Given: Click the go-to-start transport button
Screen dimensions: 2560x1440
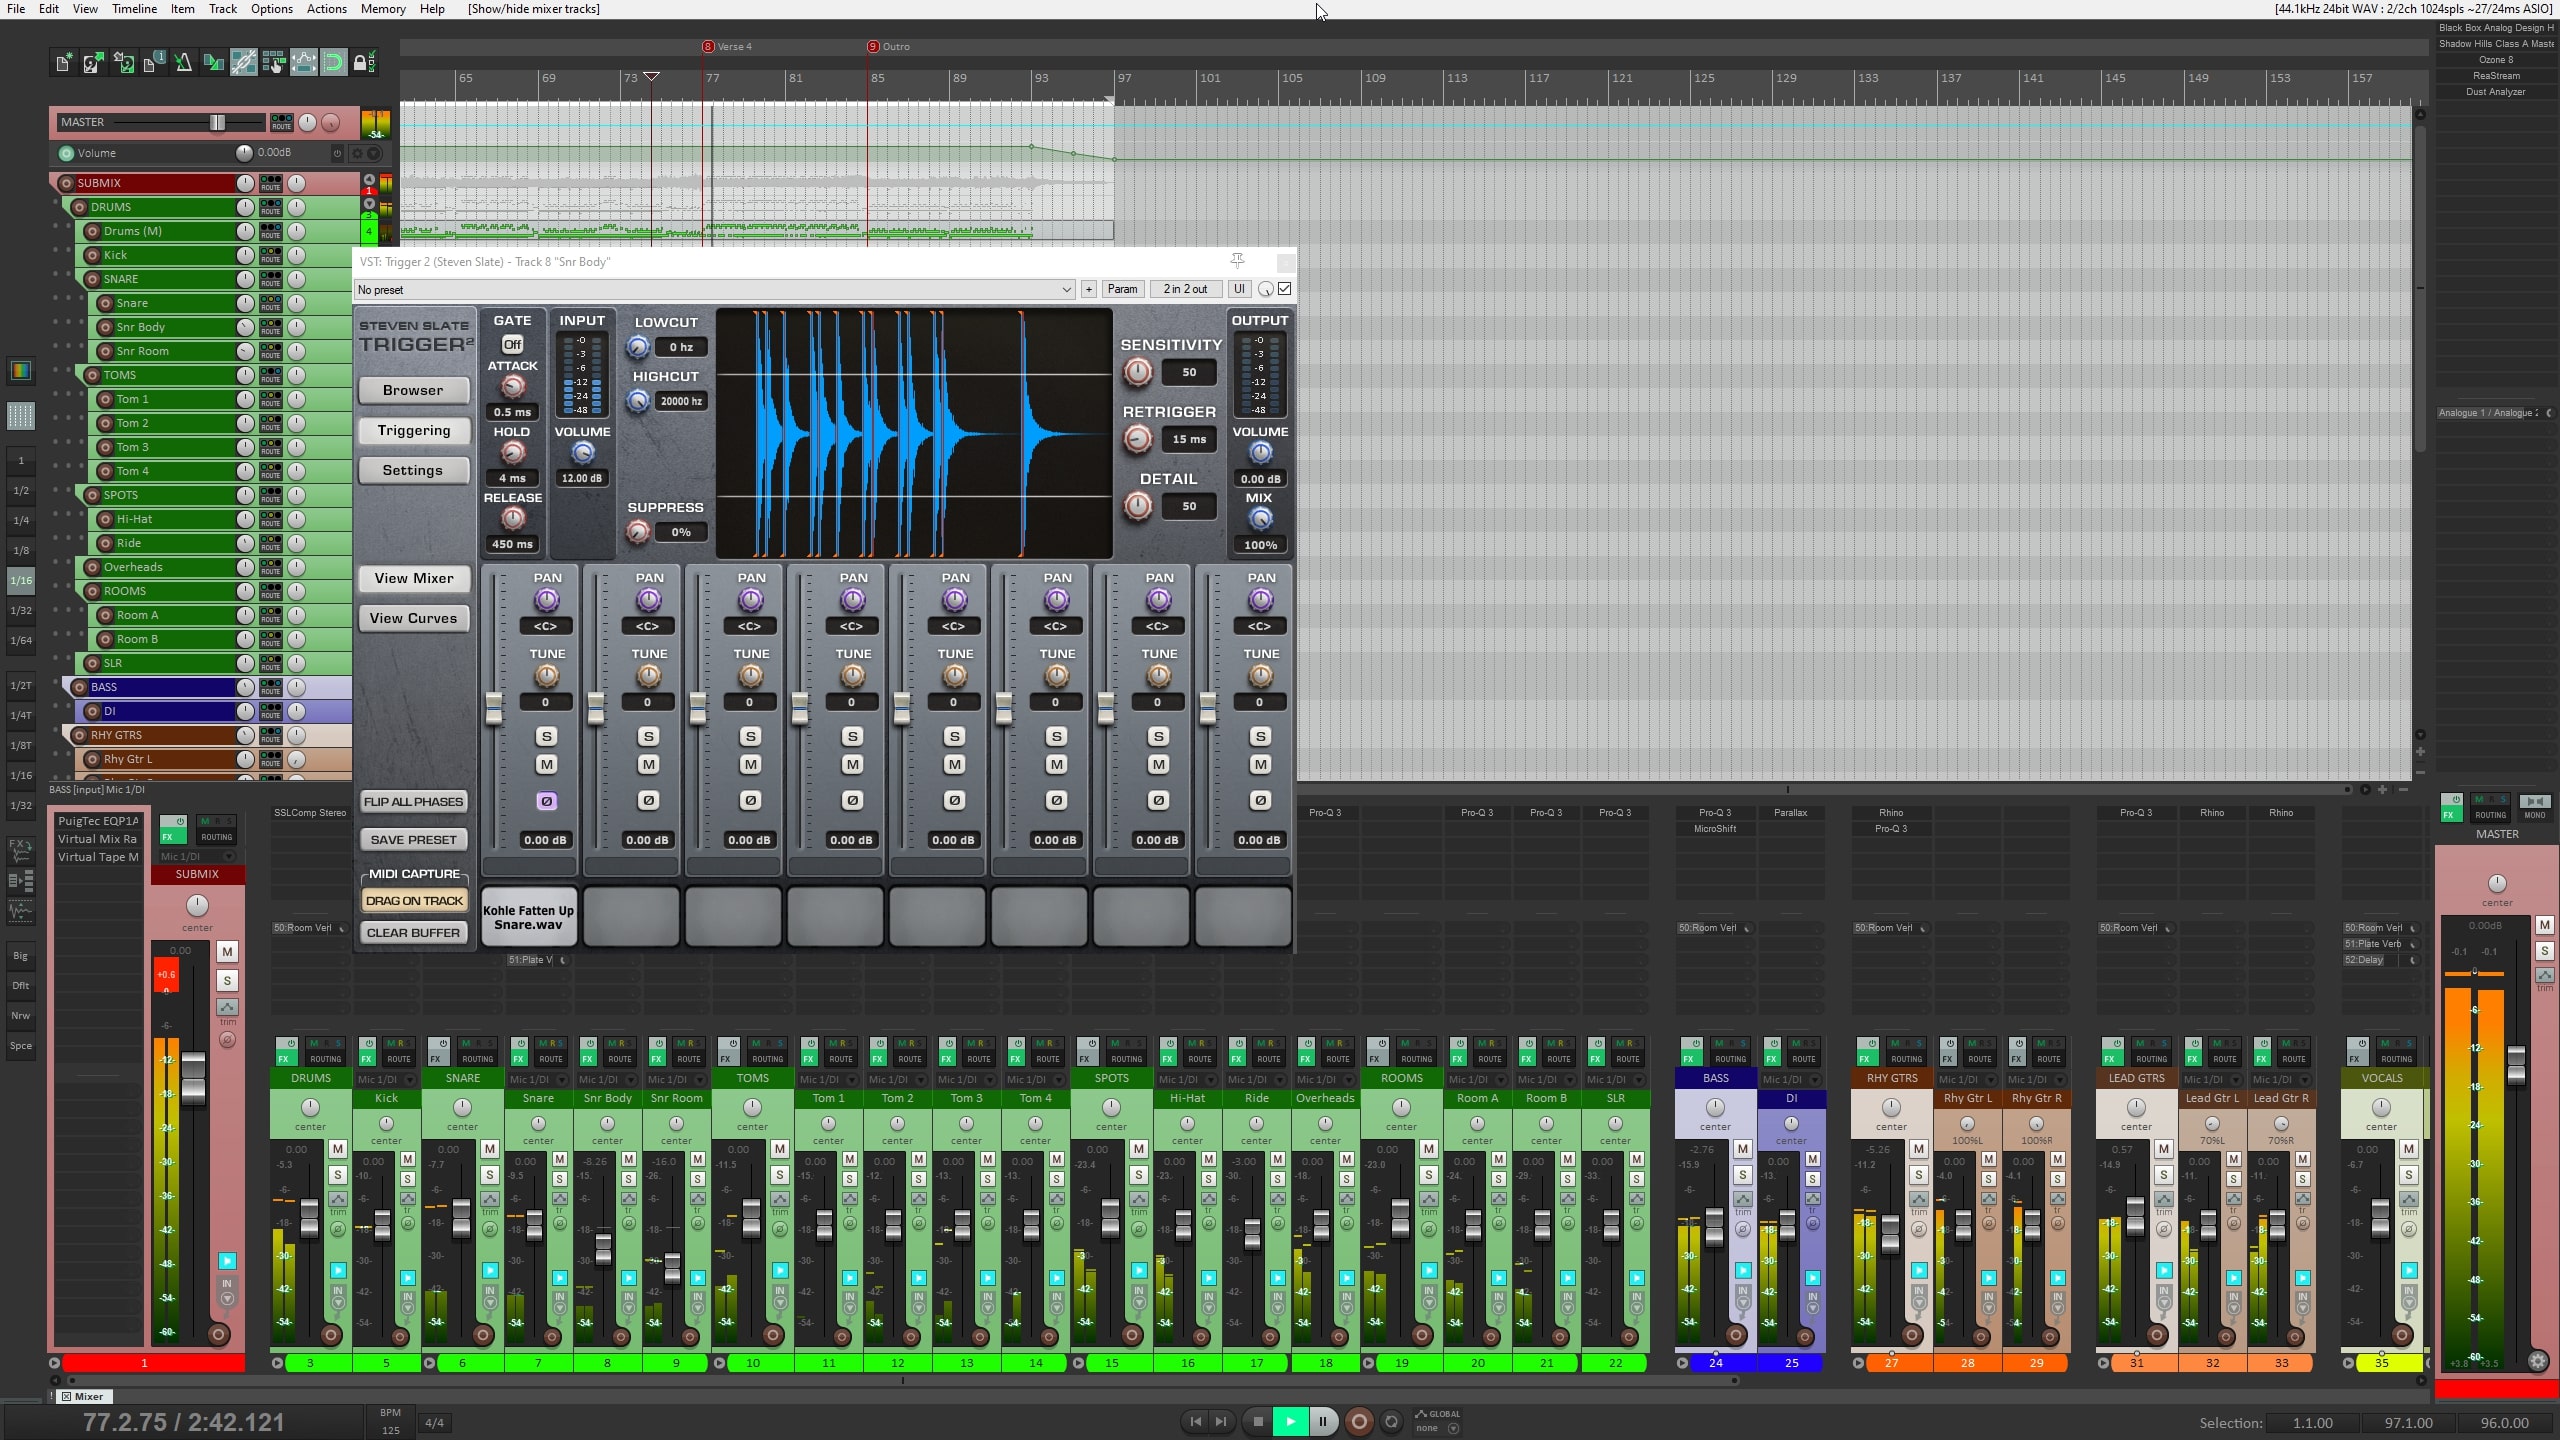Looking at the screenshot, I should coord(1196,1421).
